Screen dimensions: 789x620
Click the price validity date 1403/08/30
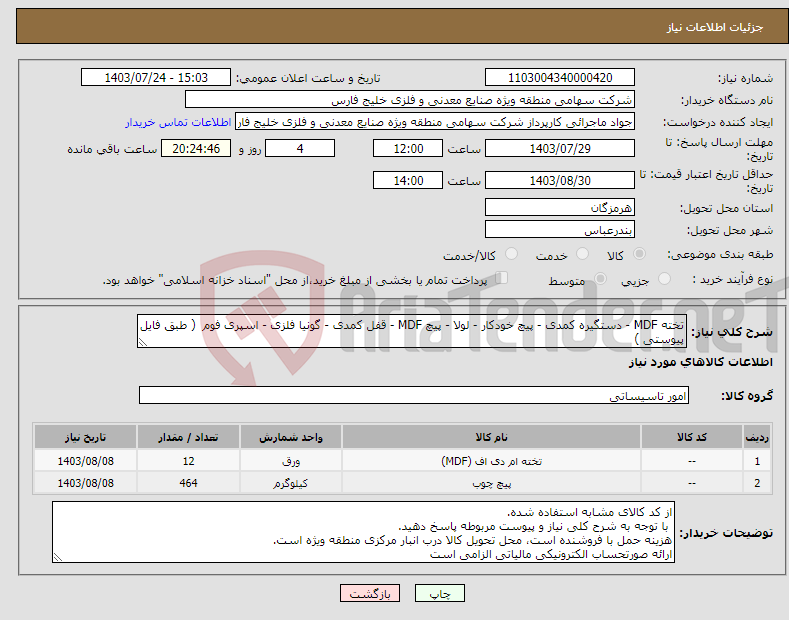560,180
